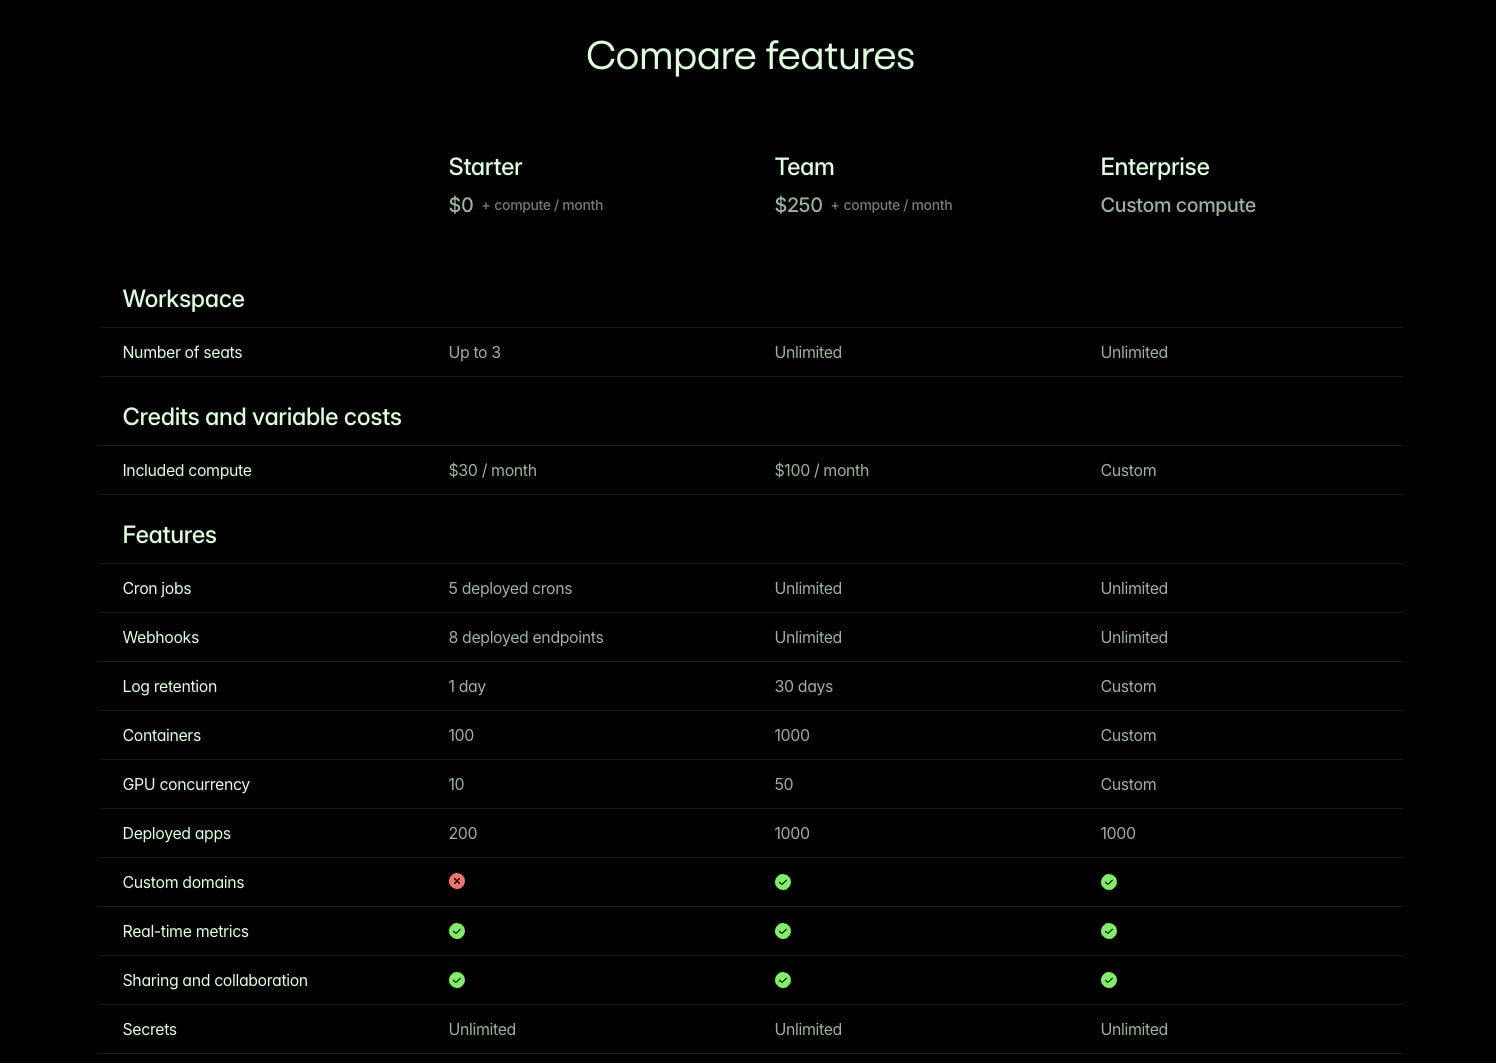The height and width of the screenshot is (1063, 1496).
Task: Click the Log retention row label
Action: coord(169,686)
